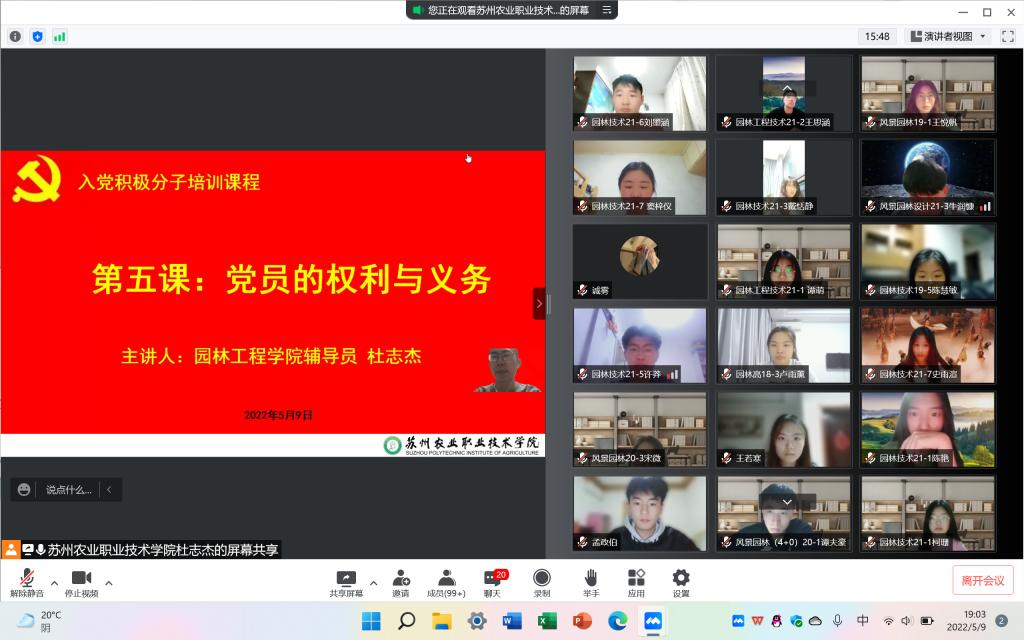Viewport: 1024px width, 640px height.
Task: Click the 共享屏幕 share screen icon
Action: [346, 583]
